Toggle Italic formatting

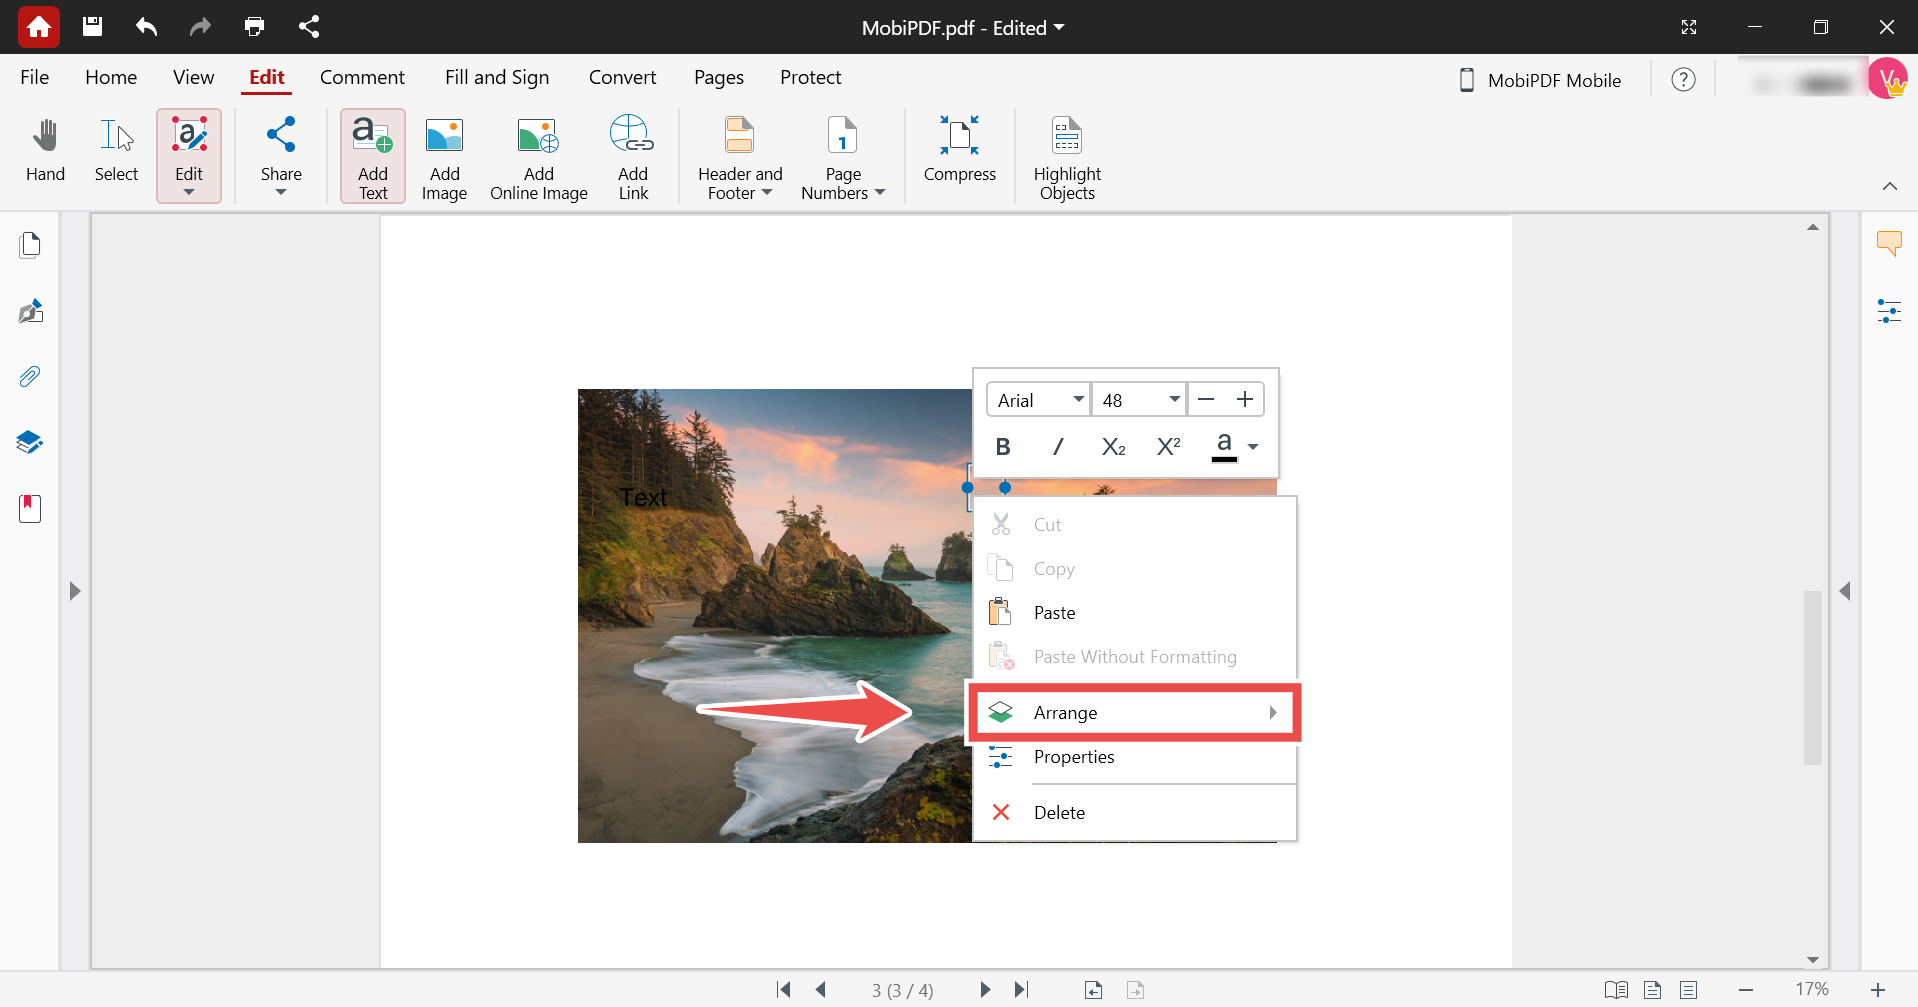tap(1058, 447)
